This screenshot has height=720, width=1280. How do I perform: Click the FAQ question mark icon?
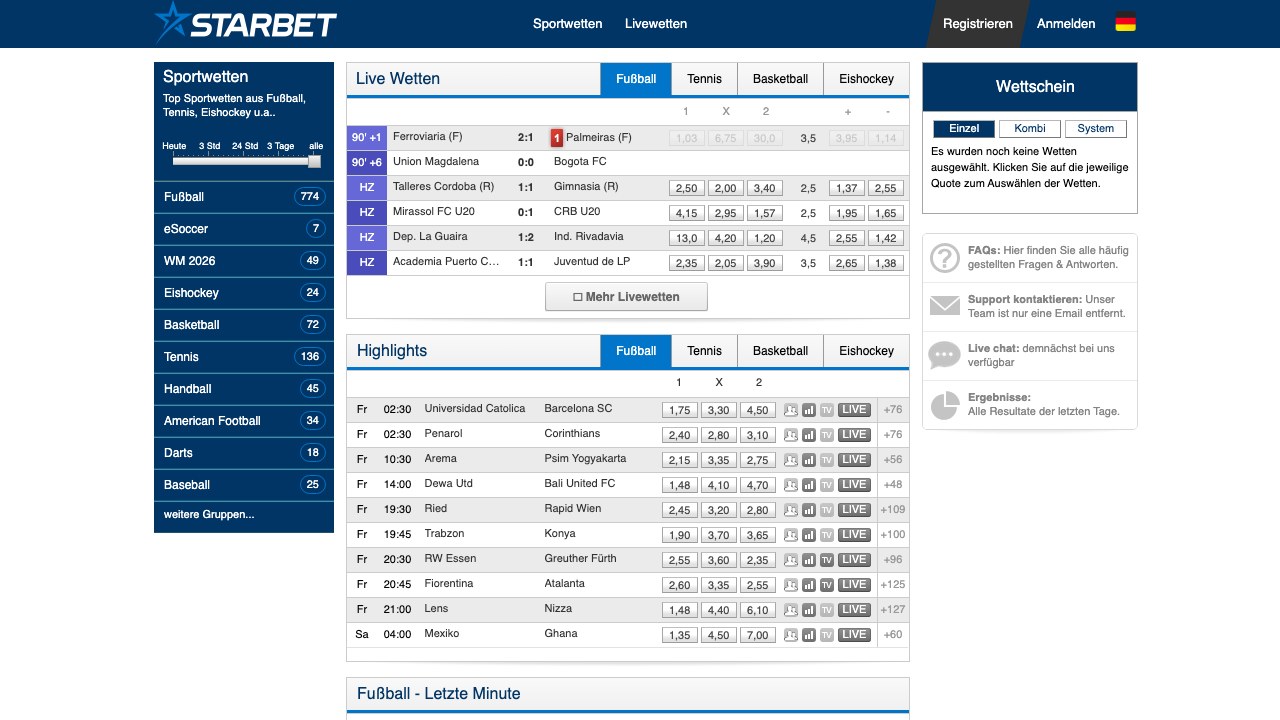pos(945,258)
